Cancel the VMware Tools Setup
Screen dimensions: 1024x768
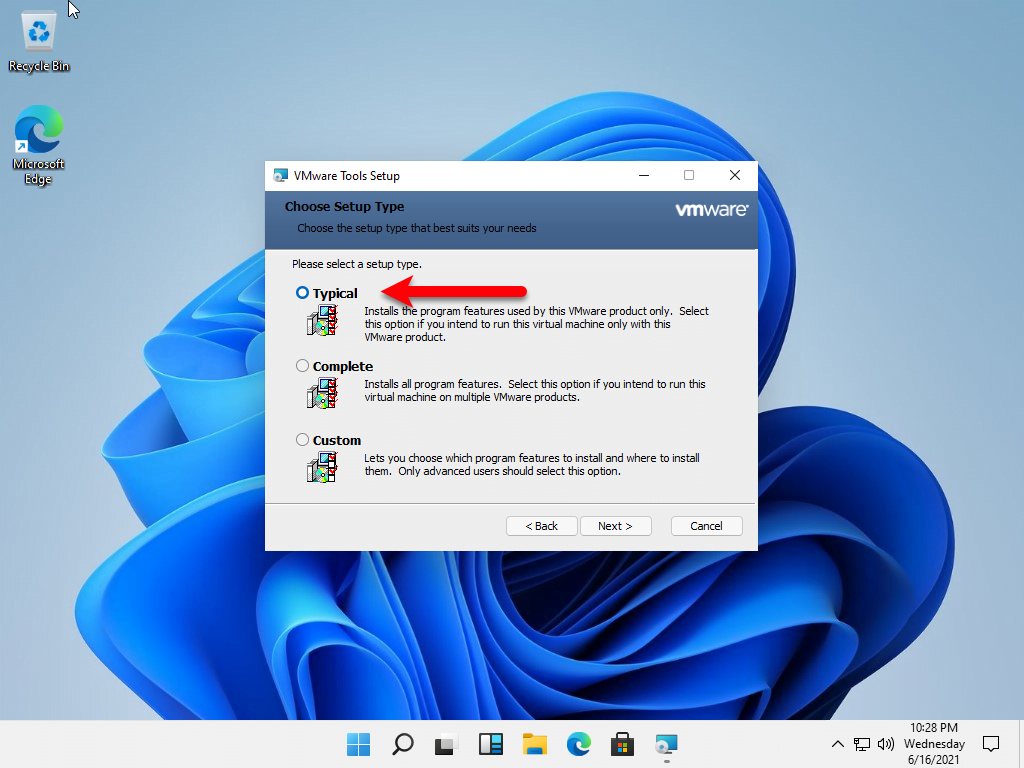pos(707,526)
